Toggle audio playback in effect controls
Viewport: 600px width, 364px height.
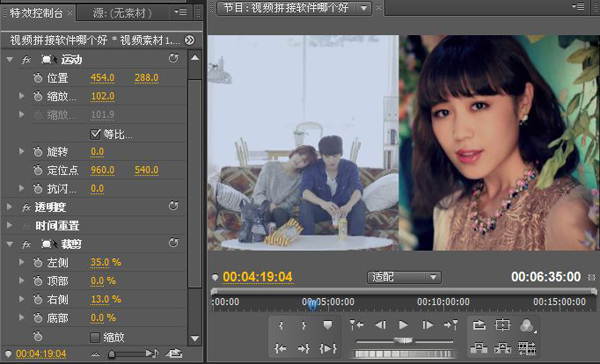click(152, 353)
